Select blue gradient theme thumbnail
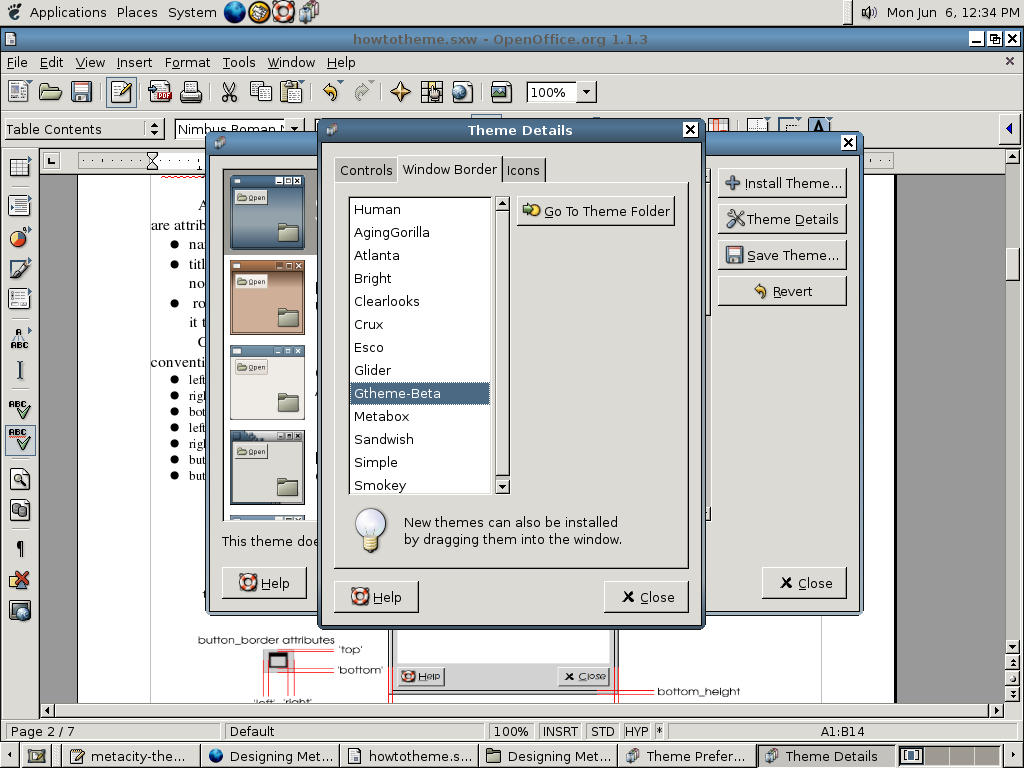This screenshot has height=768, width=1024. pos(268,212)
